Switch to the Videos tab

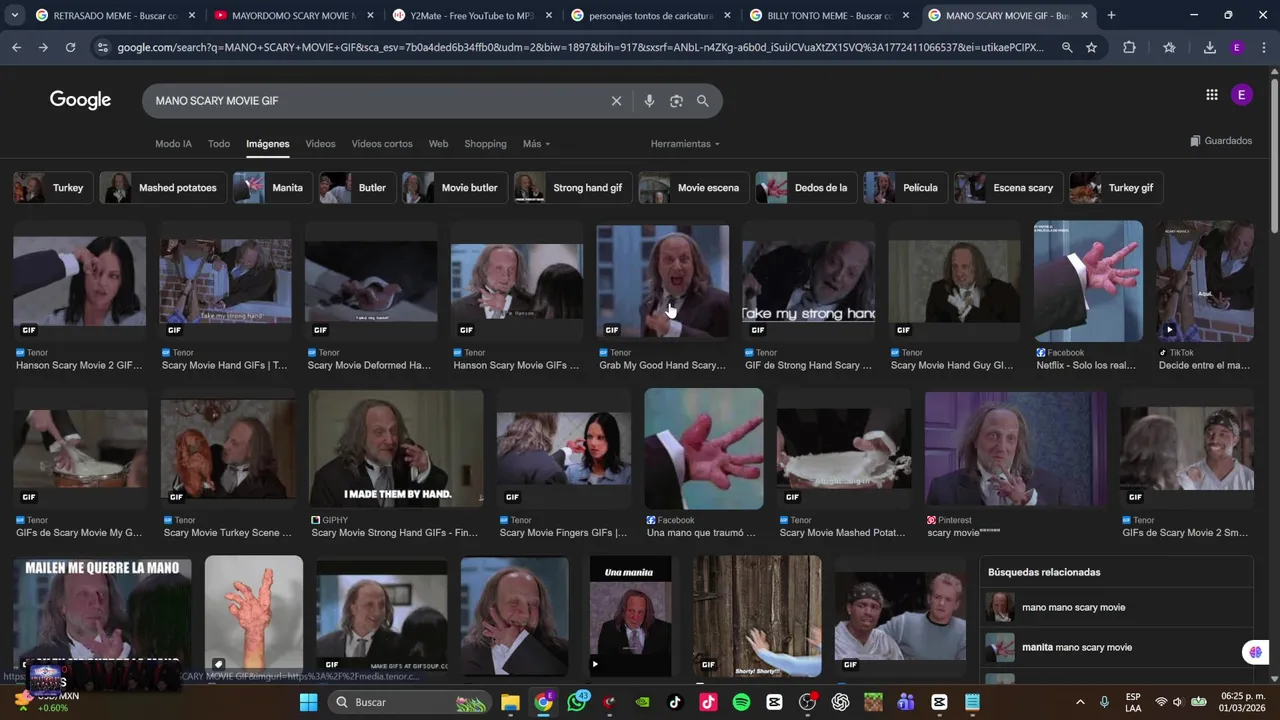point(320,144)
